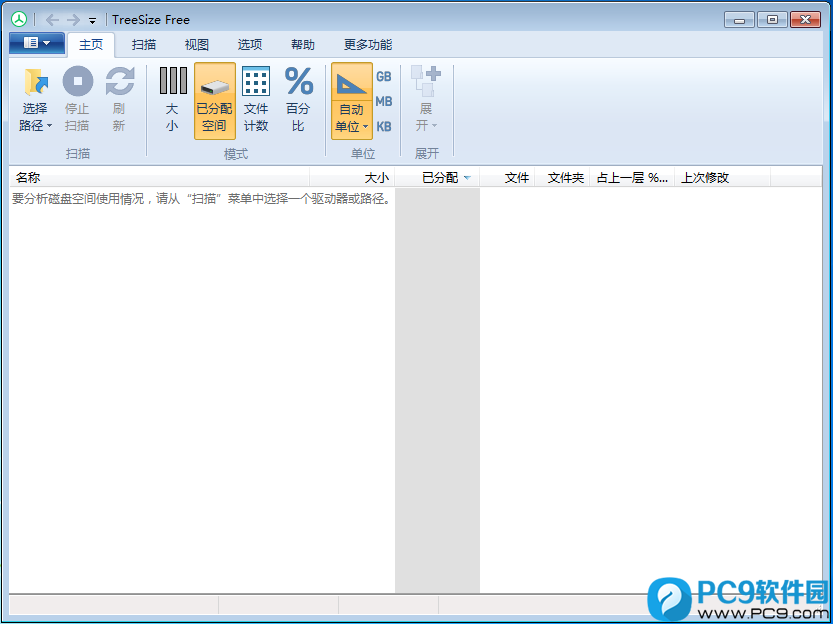Toggle 已分配空间 allocated space mode
The height and width of the screenshot is (624, 833).
pos(215,101)
